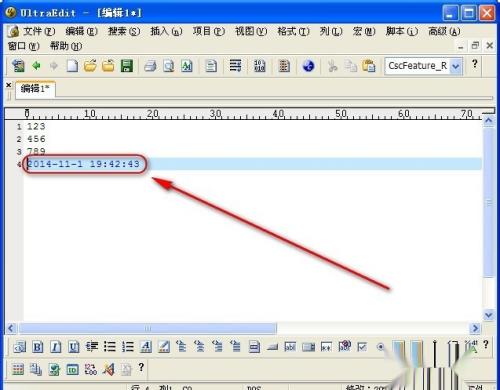This screenshot has width=500, height=390.
Task: Open the 编辑(E) menu
Action: 81,31
